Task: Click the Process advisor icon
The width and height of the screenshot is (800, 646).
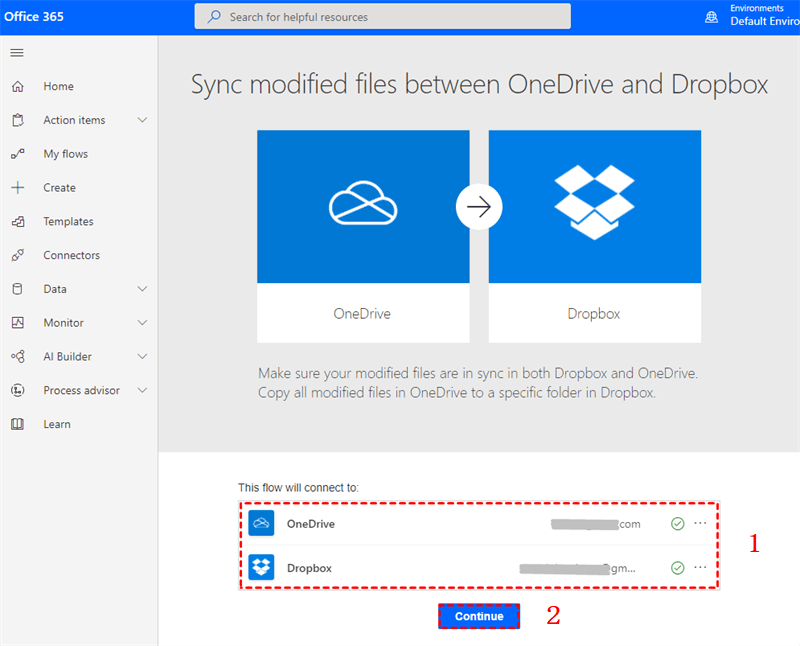Action: (18, 390)
